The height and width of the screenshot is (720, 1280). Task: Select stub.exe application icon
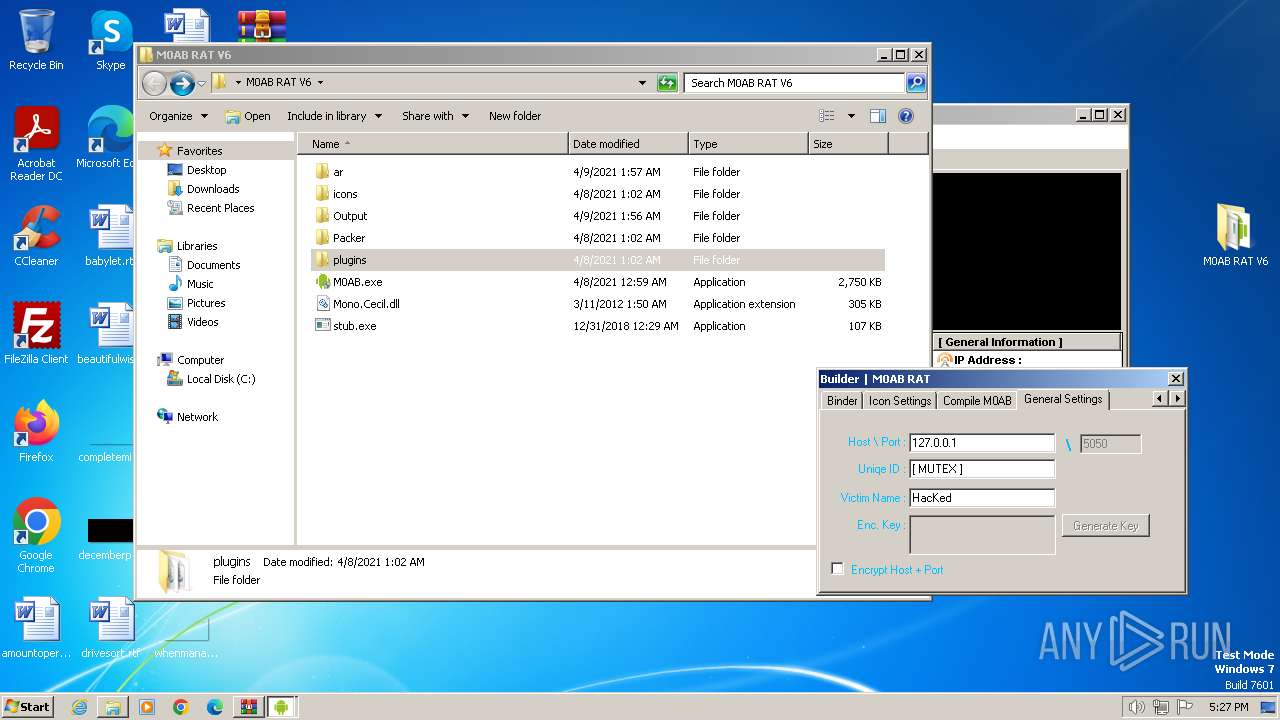pos(322,326)
